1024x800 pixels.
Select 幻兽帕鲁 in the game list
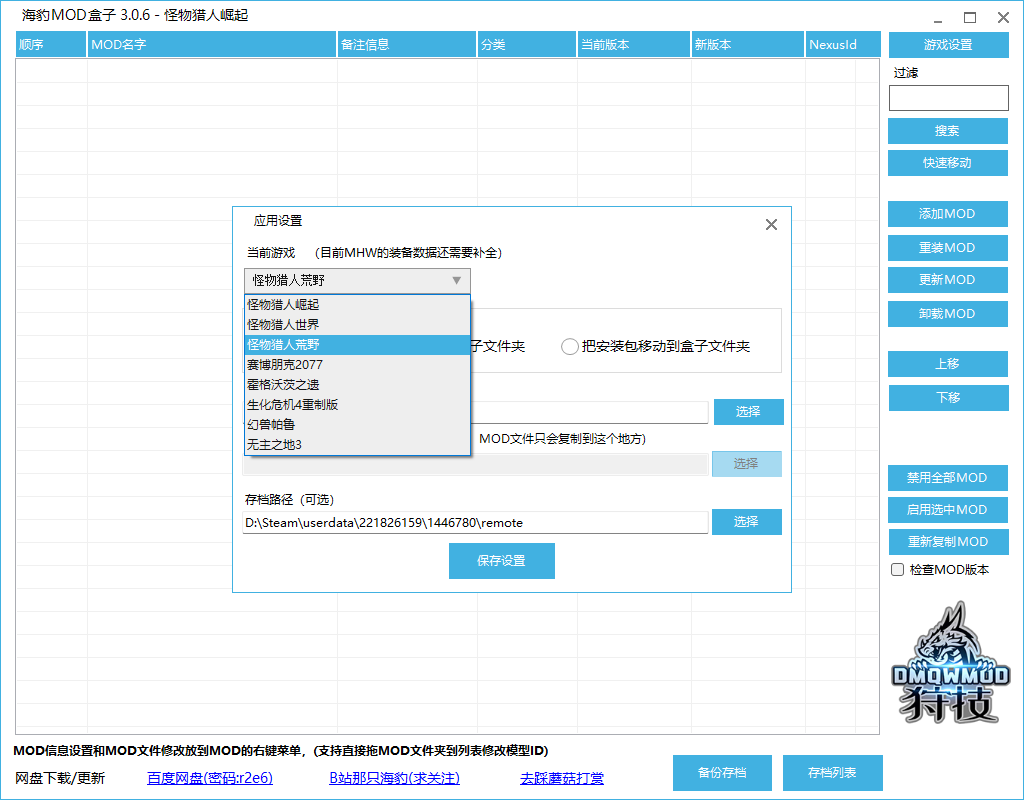point(357,424)
